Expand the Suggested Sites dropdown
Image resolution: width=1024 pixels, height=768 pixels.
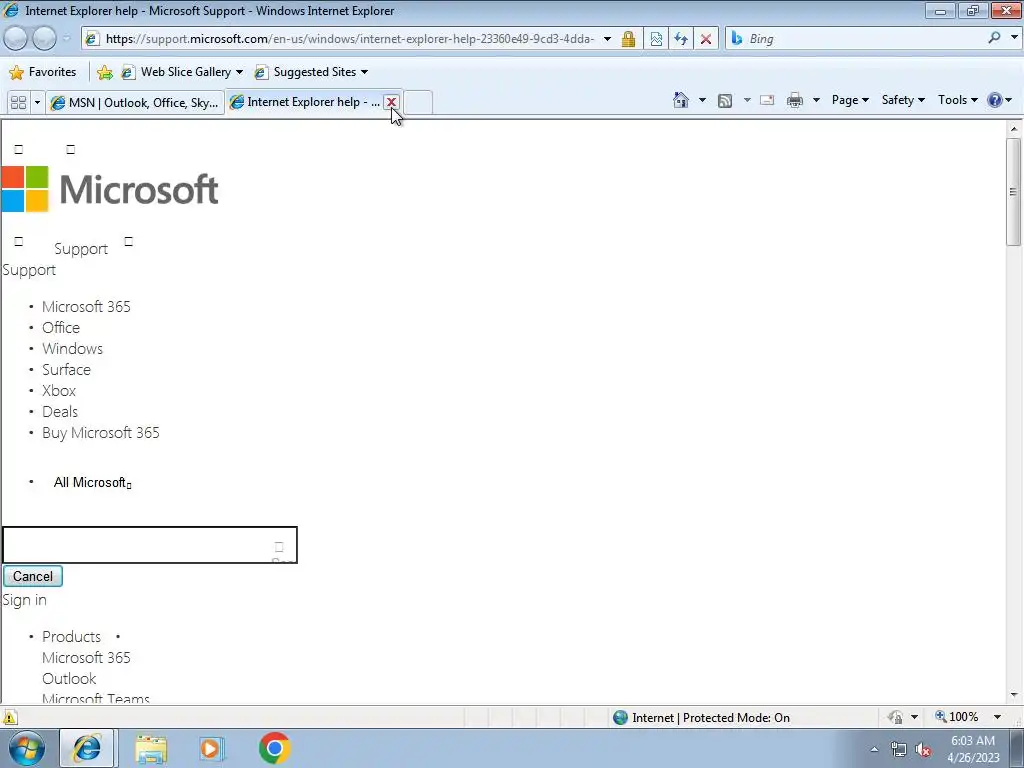(x=364, y=72)
